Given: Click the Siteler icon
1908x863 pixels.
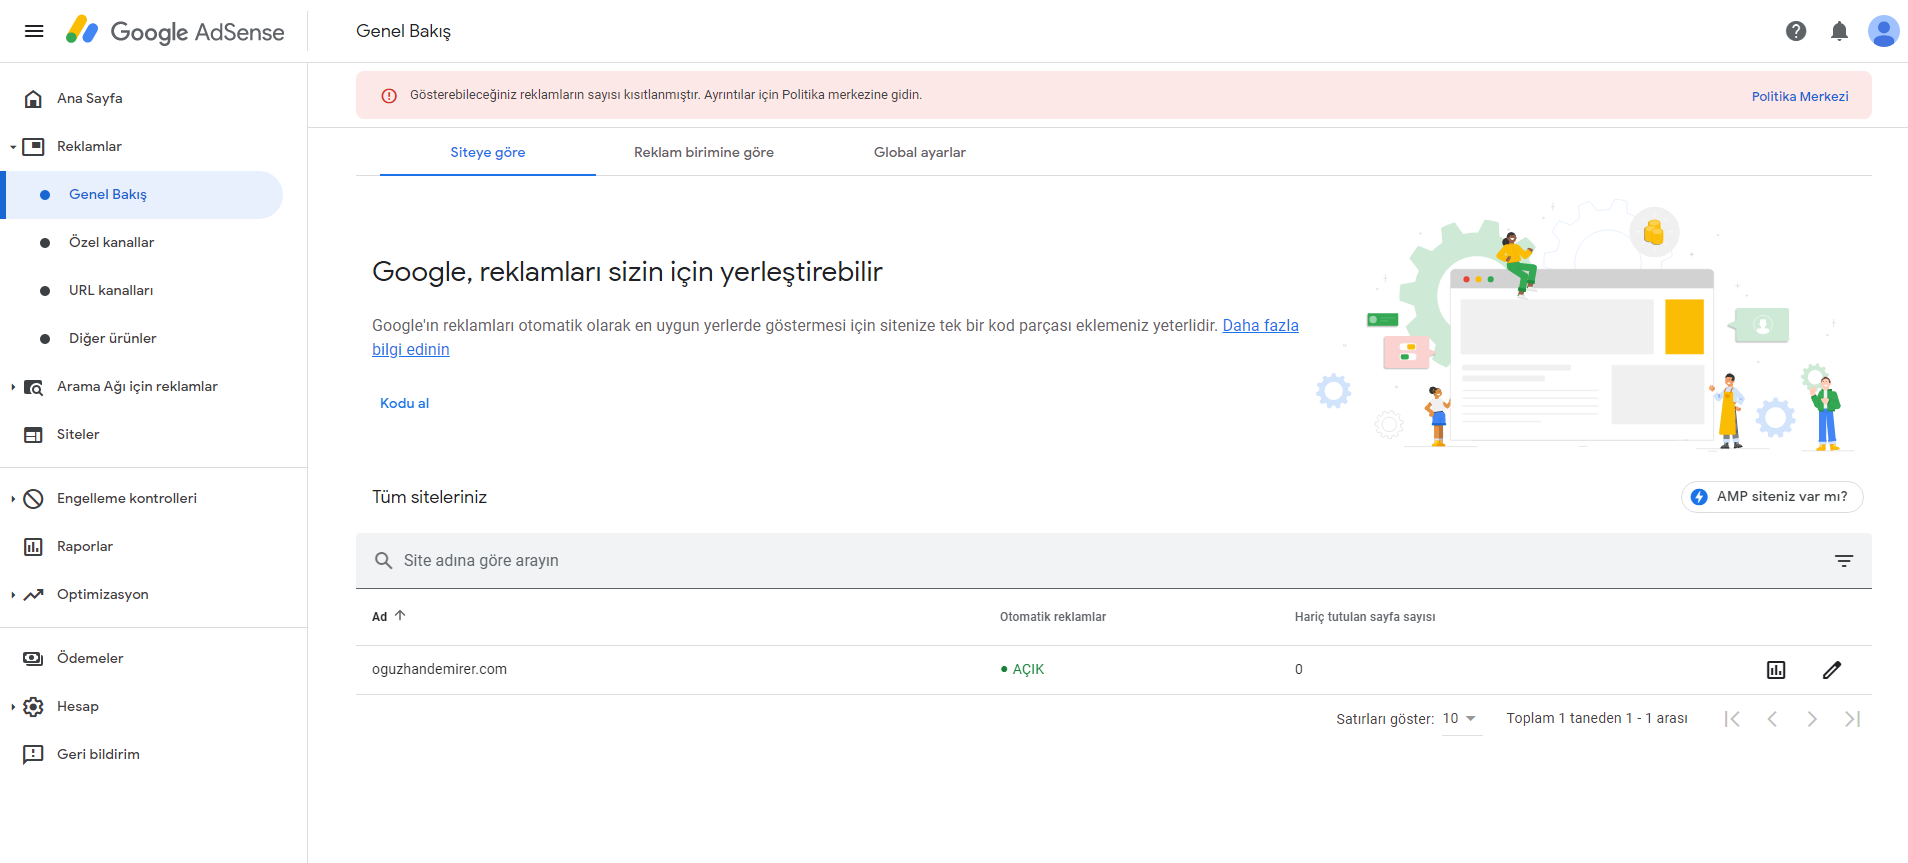Looking at the screenshot, I should [33, 434].
